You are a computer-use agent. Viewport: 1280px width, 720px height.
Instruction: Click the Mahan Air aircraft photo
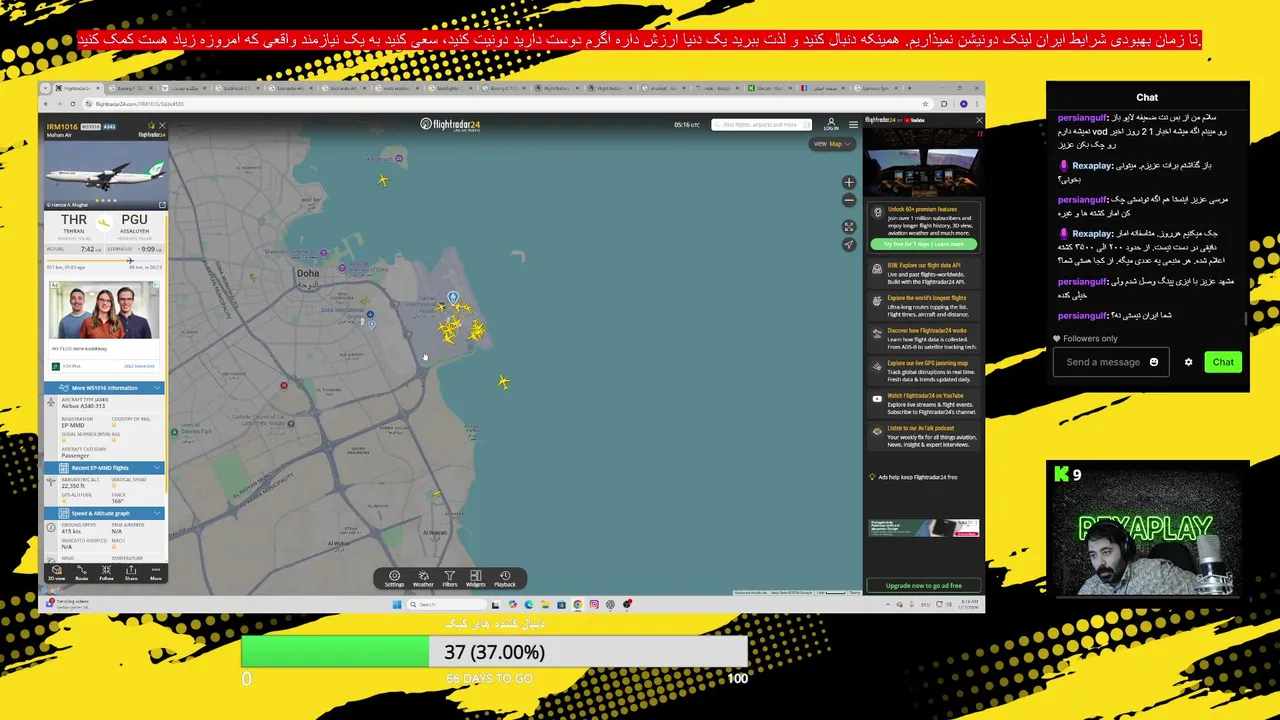[x=104, y=173]
